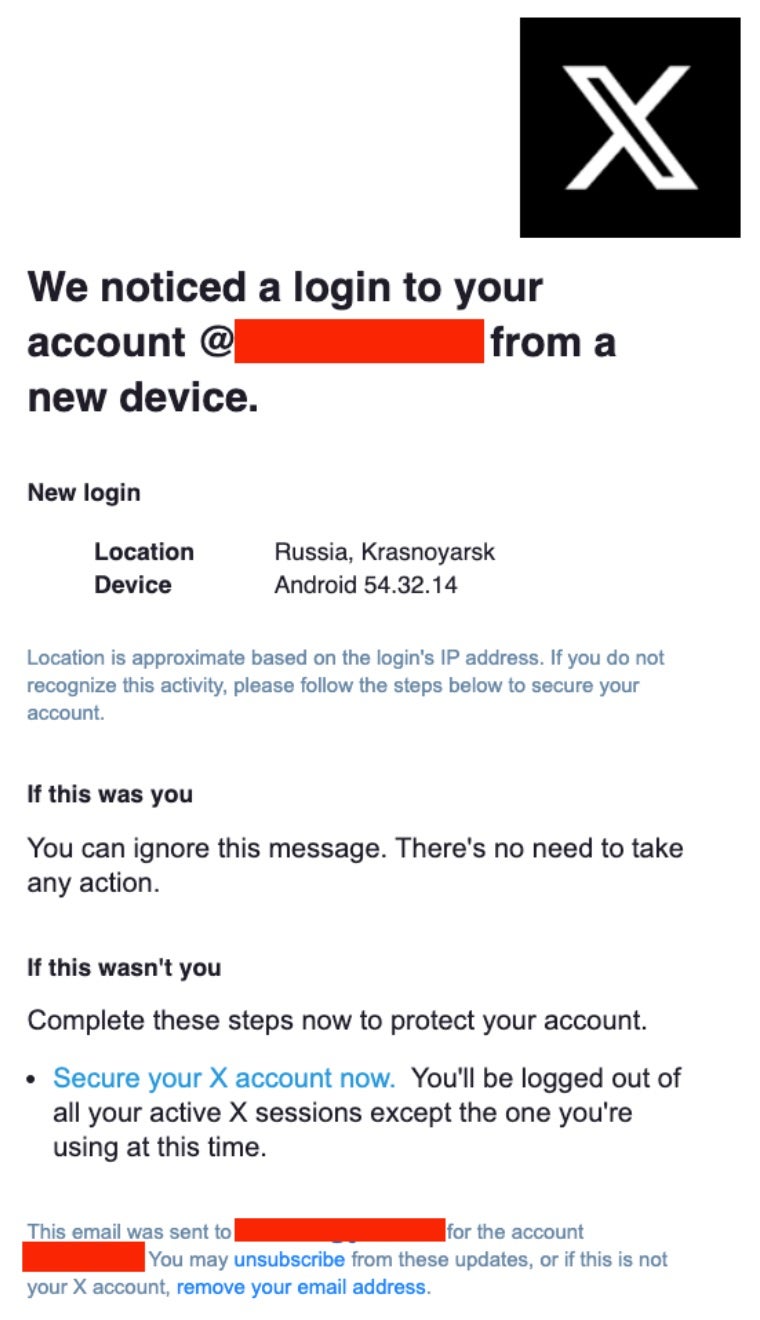
Task: Click the "Russia, Krasnoyarsk" location value
Action: (x=385, y=552)
